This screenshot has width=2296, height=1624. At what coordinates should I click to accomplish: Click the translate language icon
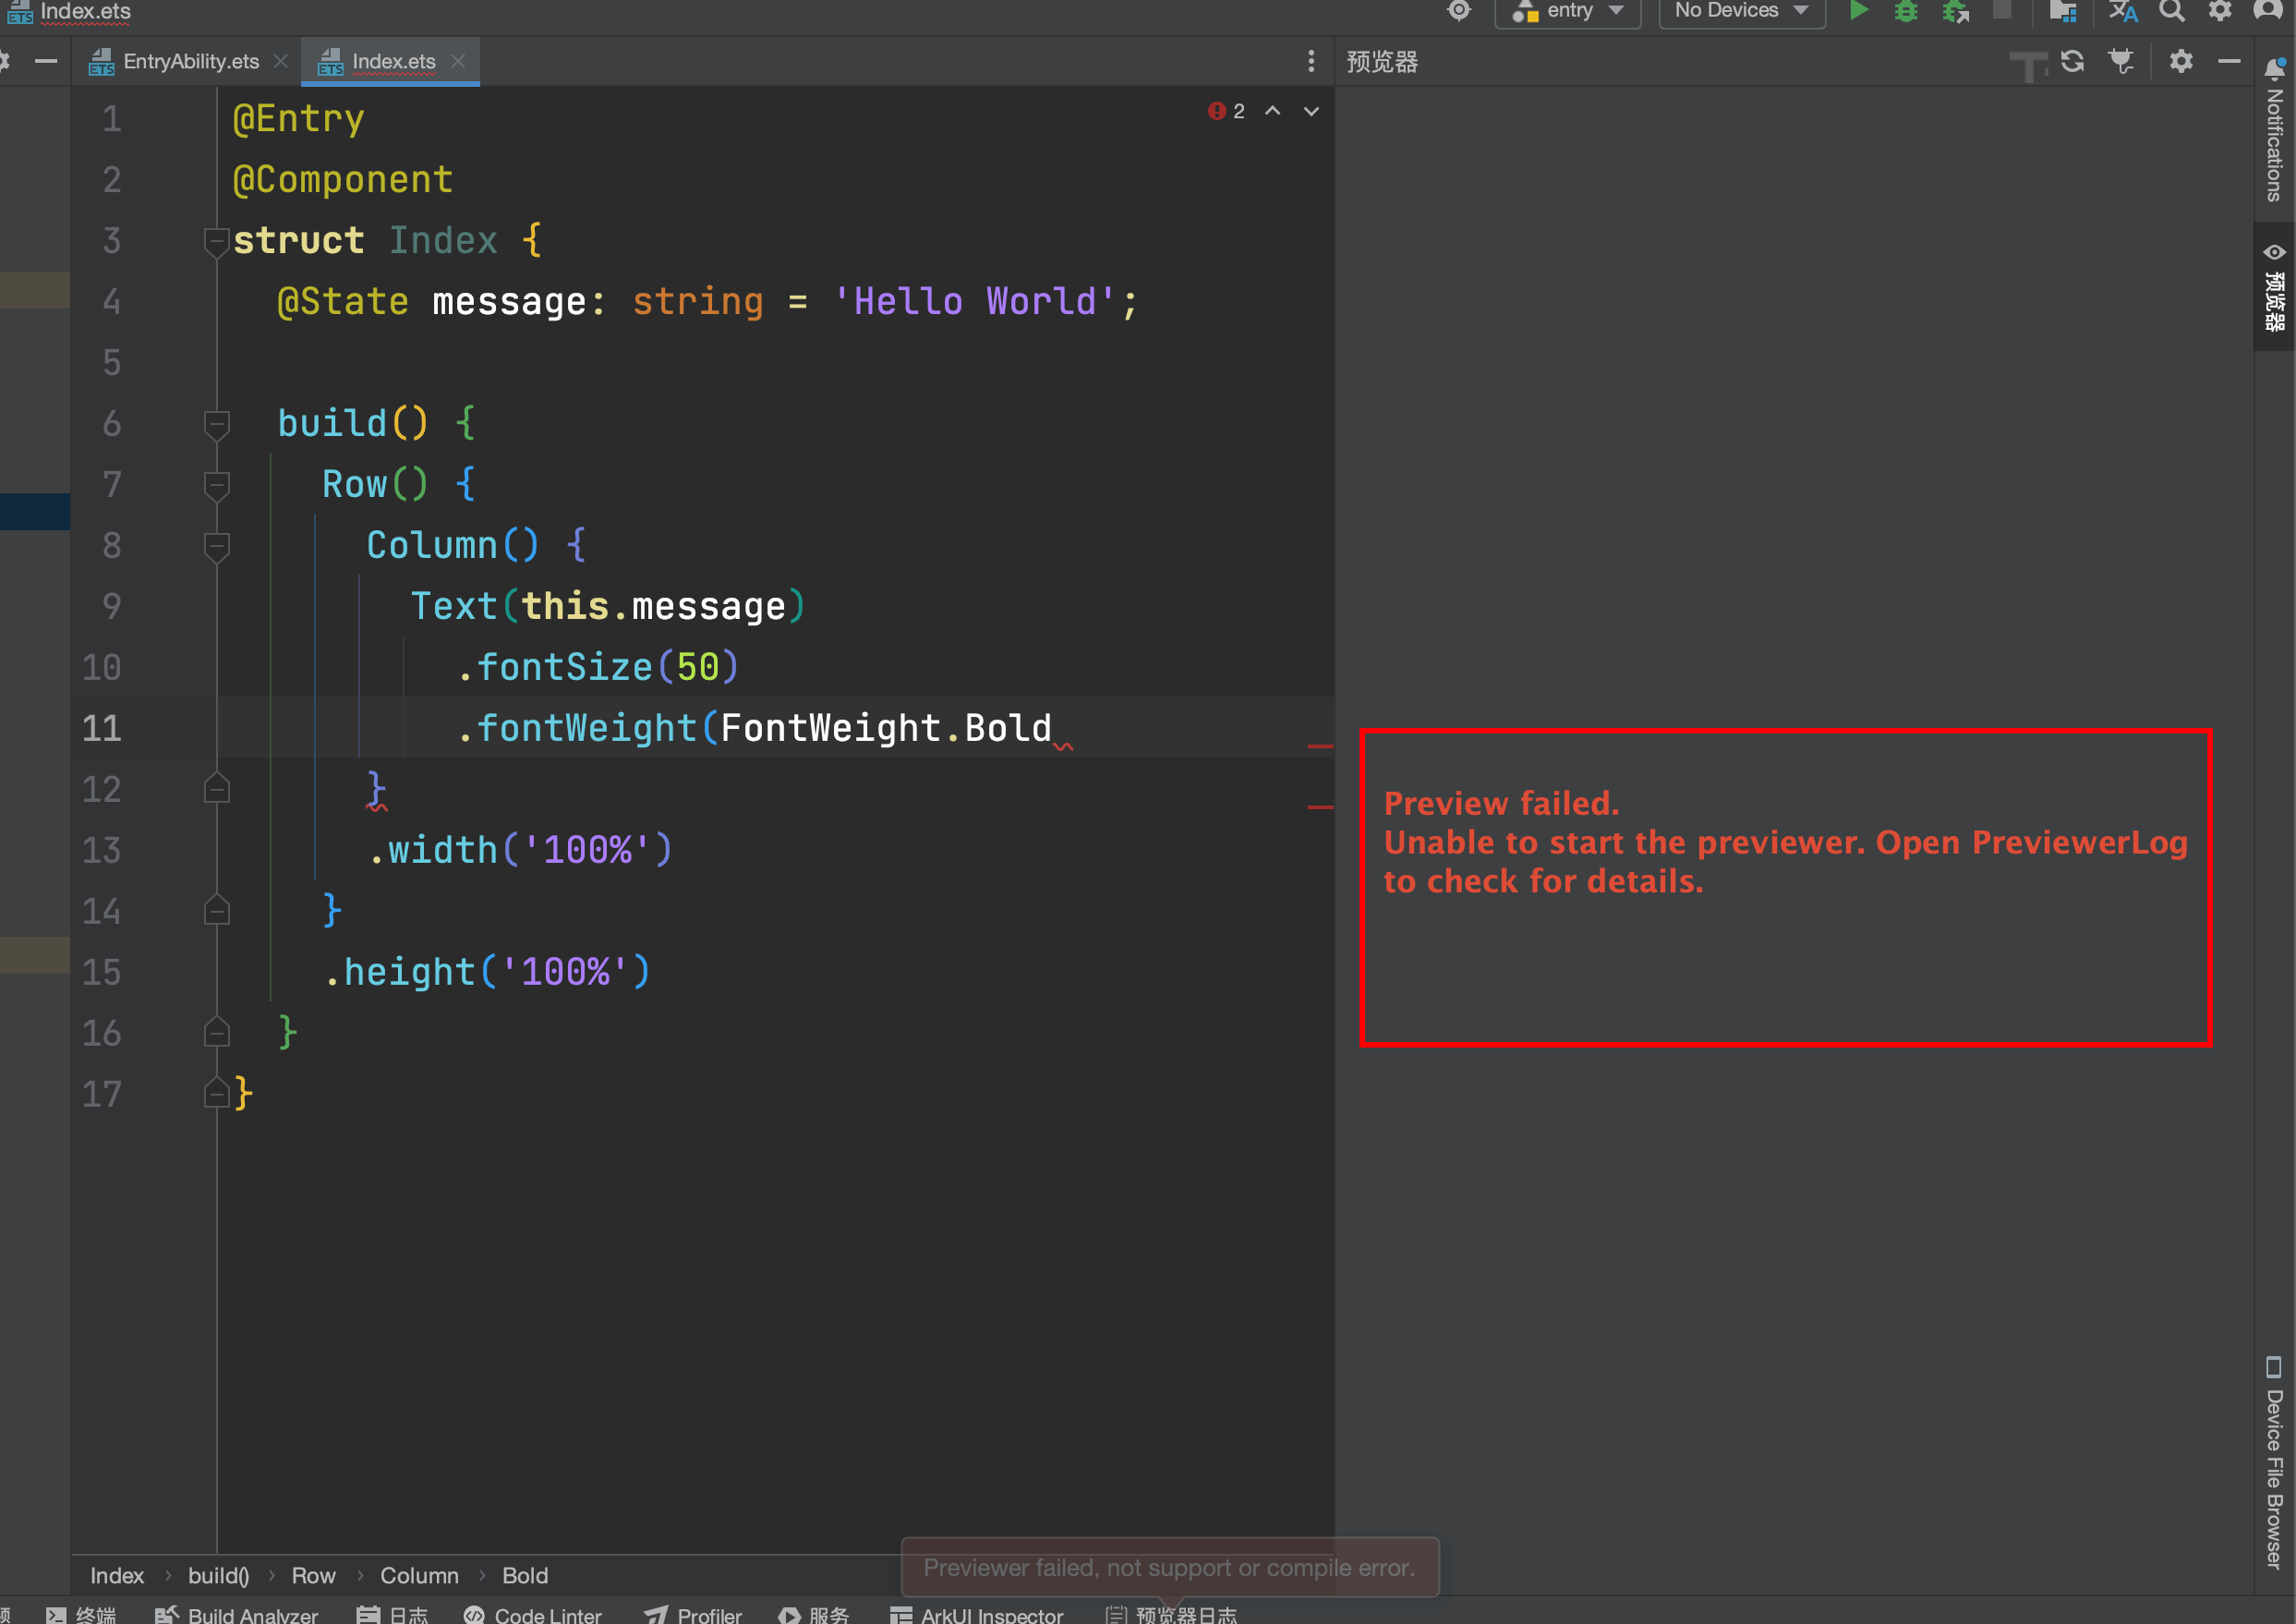pos(2122,11)
